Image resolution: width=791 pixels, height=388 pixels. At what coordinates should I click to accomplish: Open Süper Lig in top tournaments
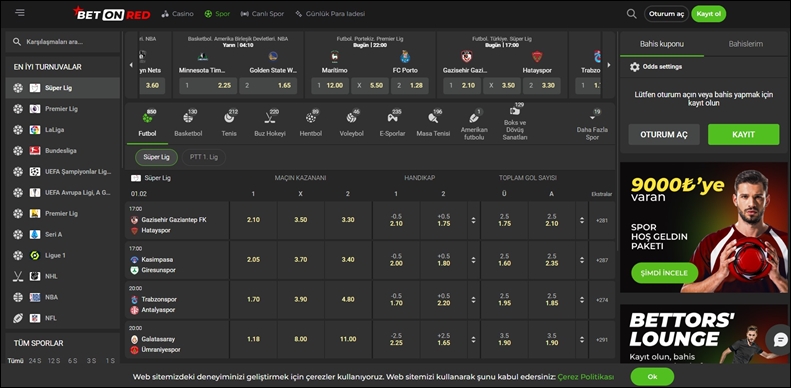pos(63,88)
